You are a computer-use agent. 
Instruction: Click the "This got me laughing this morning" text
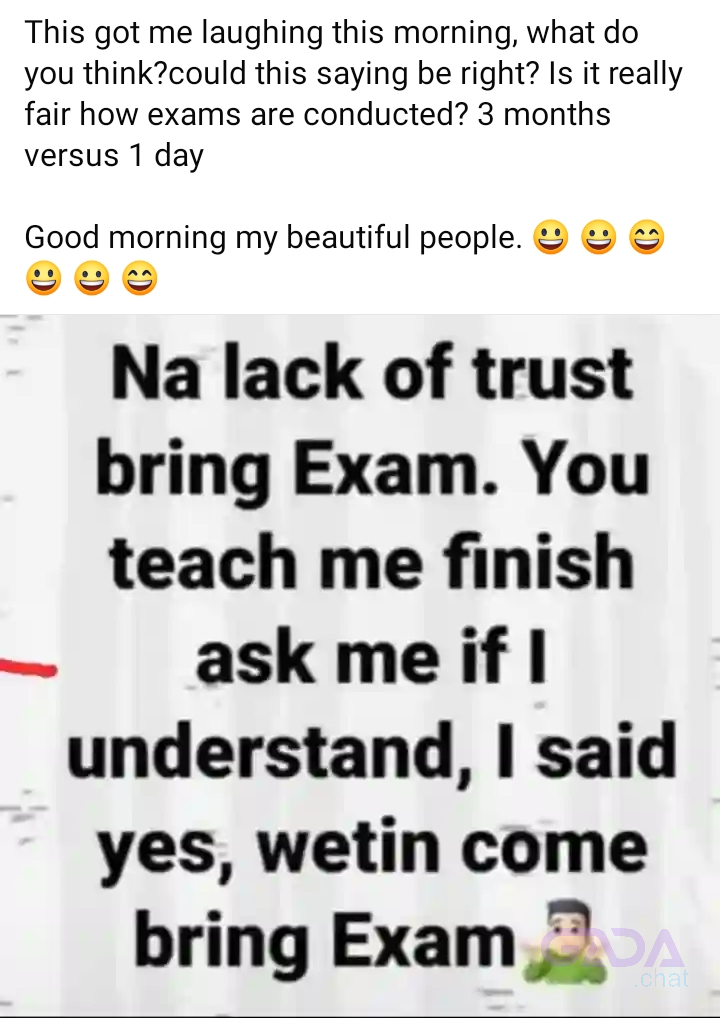coord(271,33)
